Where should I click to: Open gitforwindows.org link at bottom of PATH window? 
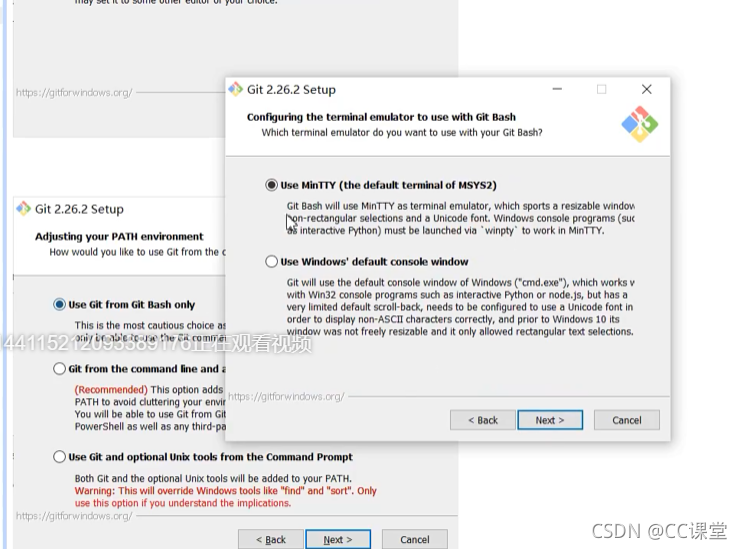(x=74, y=516)
